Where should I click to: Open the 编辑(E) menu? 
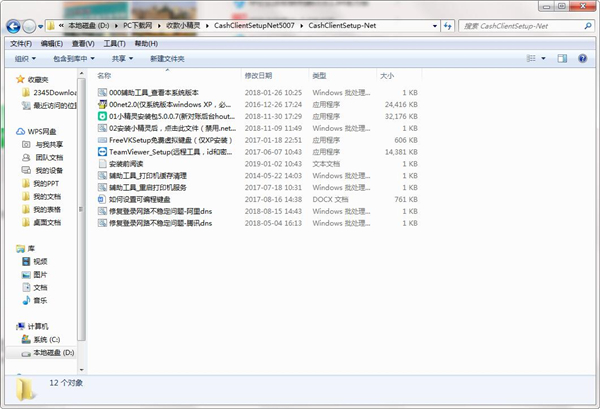(52, 44)
